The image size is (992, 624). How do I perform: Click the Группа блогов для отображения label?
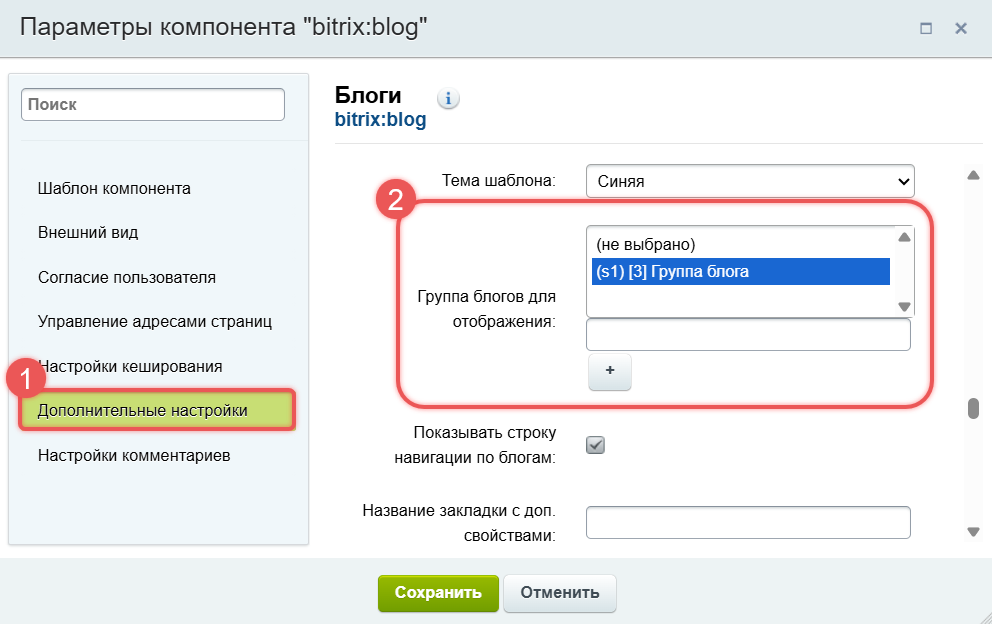487,309
